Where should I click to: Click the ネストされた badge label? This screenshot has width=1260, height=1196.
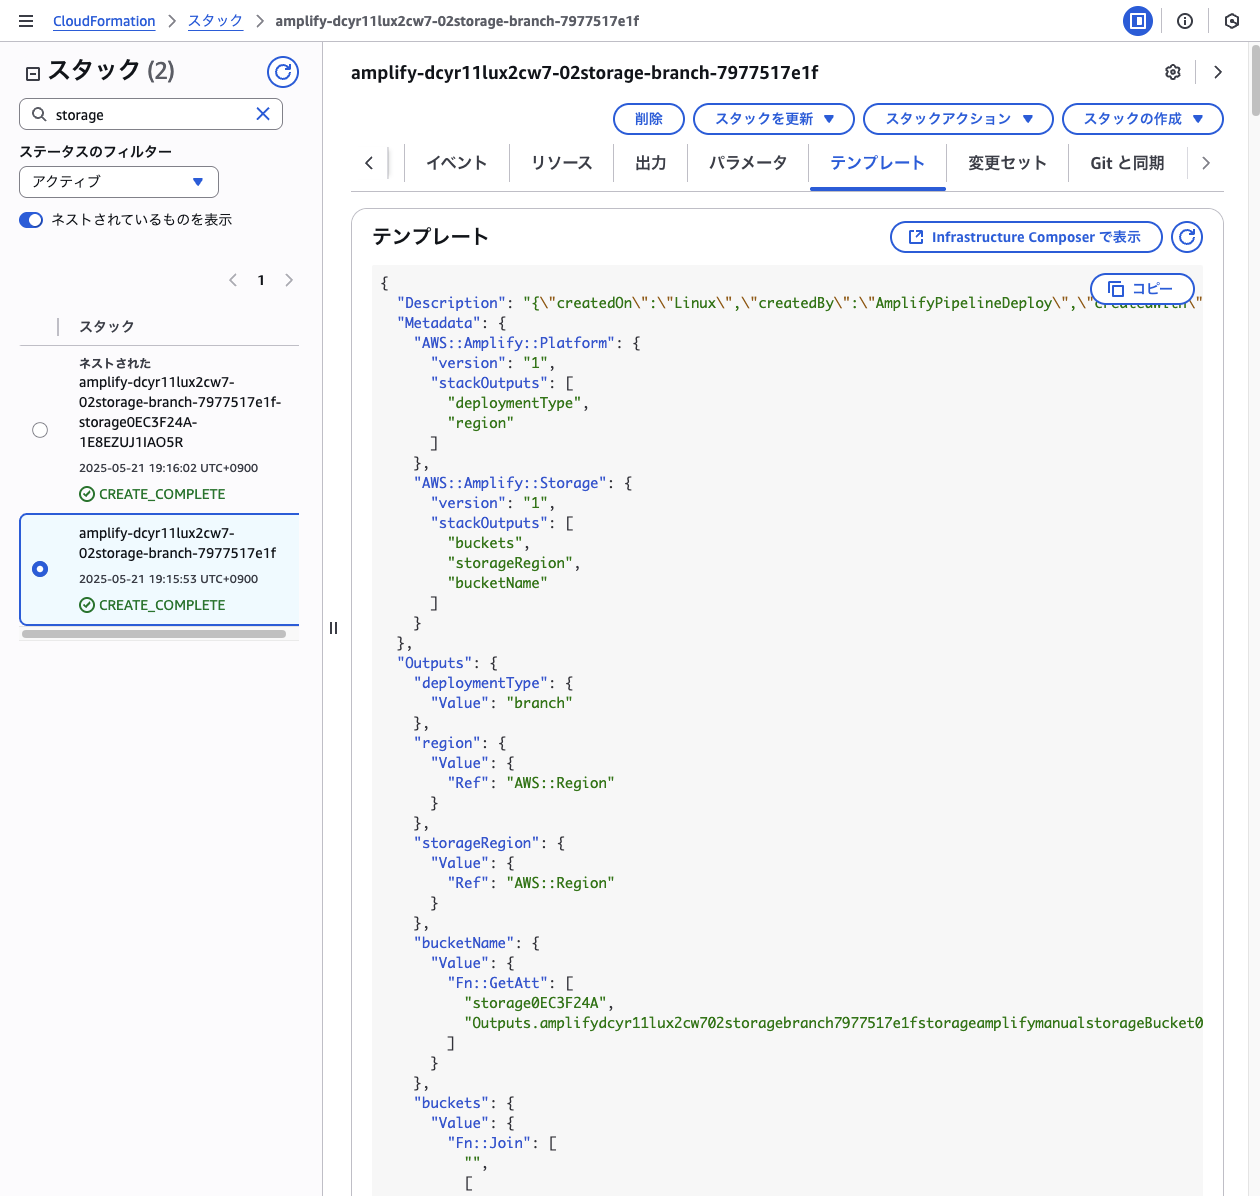point(115,363)
